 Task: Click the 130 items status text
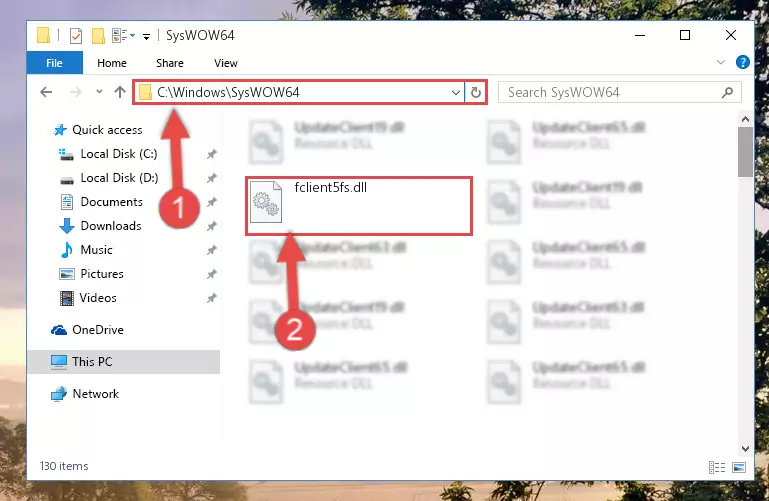(x=64, y=466)
